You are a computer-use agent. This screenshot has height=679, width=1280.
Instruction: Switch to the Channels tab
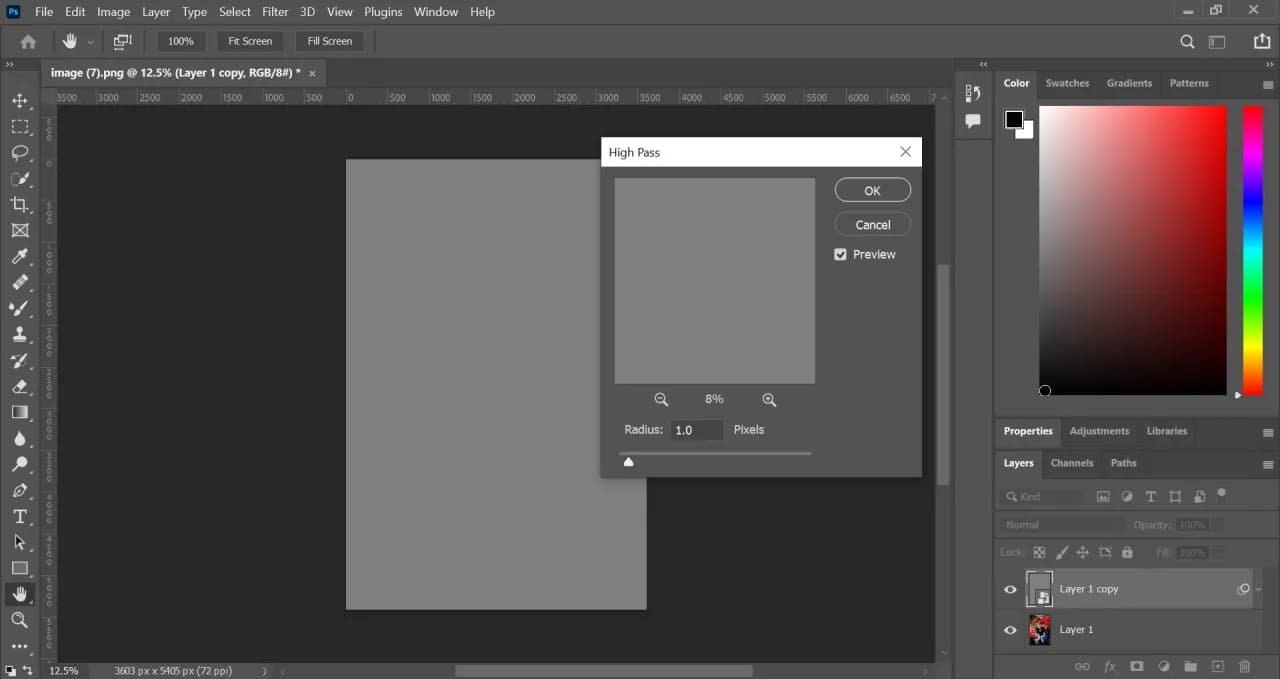point(1071,463)
